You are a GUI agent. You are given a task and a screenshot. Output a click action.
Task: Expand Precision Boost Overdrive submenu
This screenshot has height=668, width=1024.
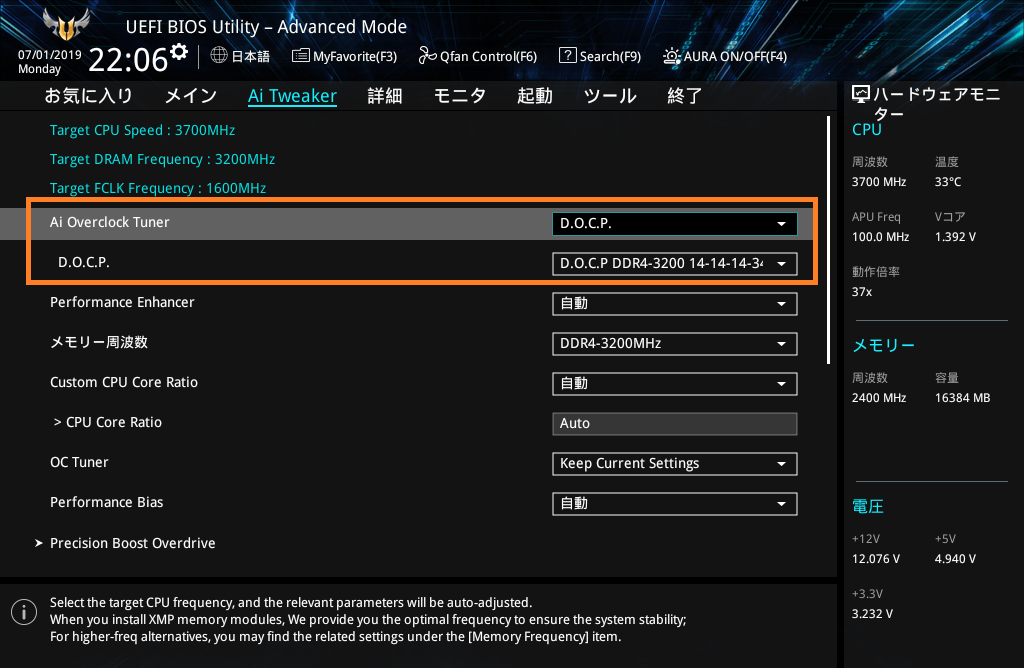click(x=133, y=543)
